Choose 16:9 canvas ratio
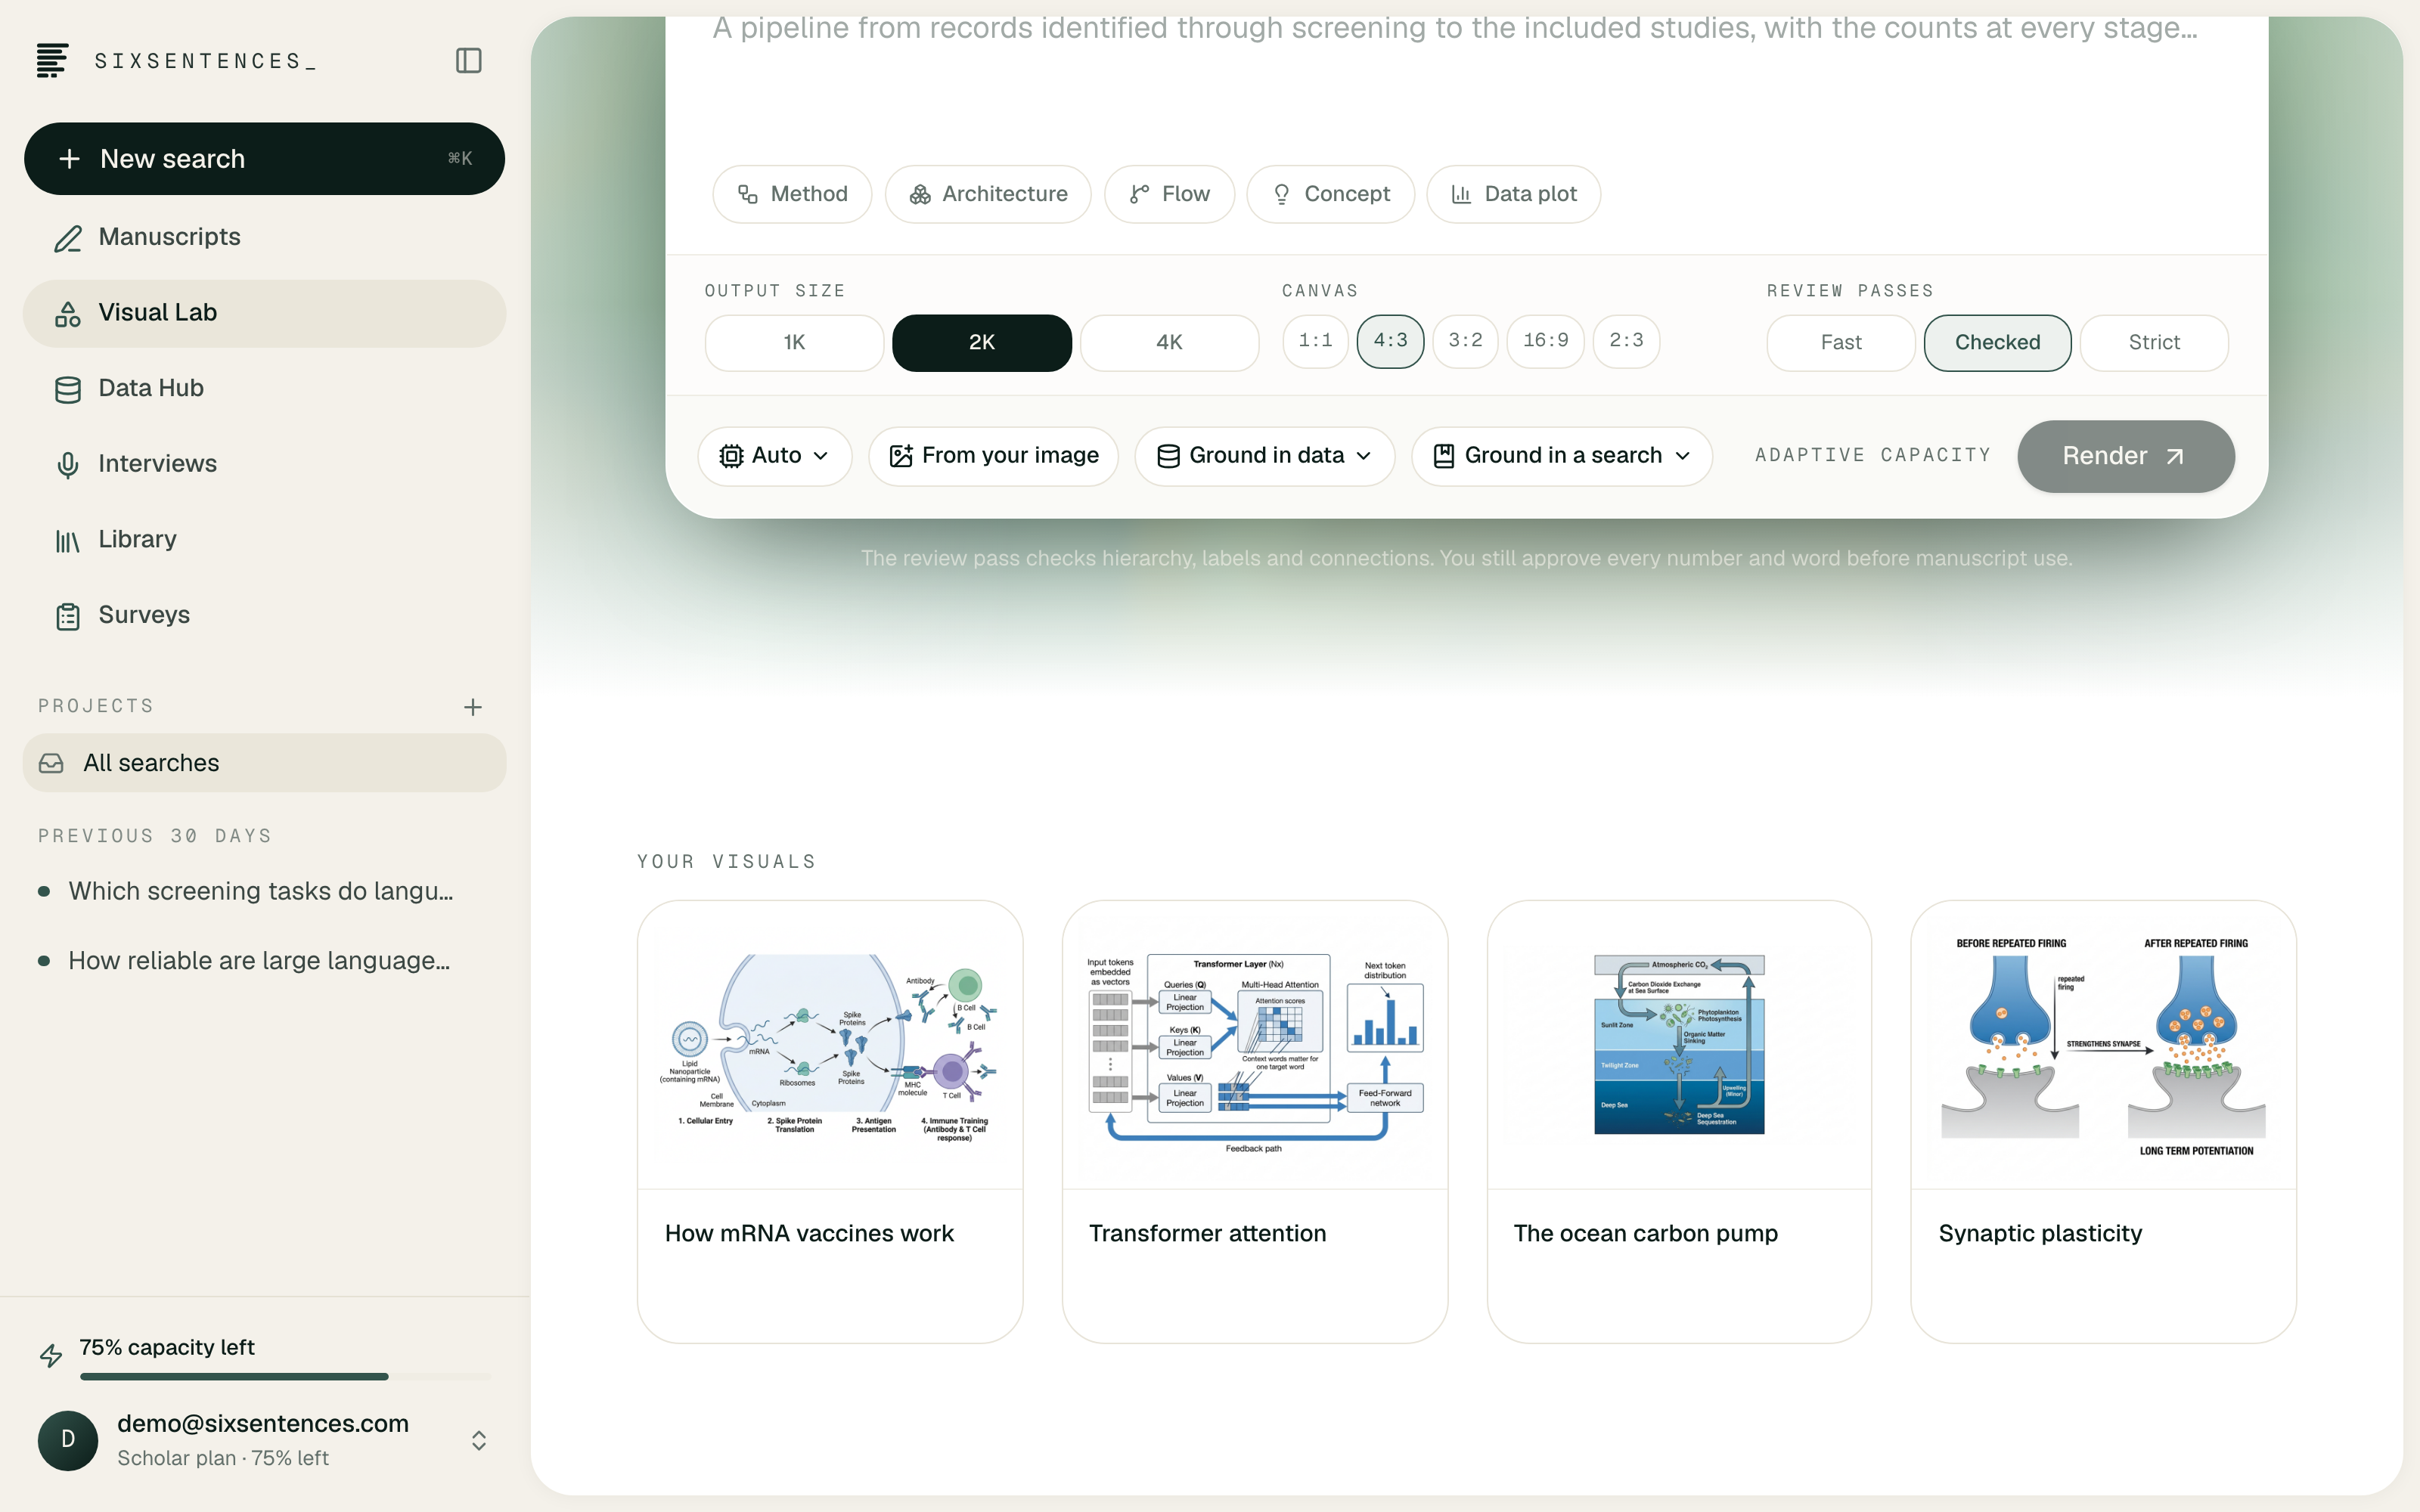This screenshot has height=1512, width=2420. pyautogui.click(x=1545, y=341)
